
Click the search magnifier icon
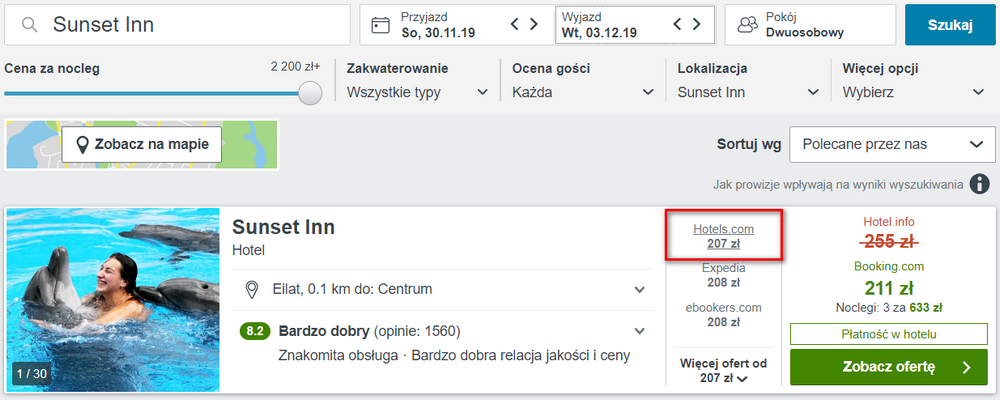pos(29,25)
